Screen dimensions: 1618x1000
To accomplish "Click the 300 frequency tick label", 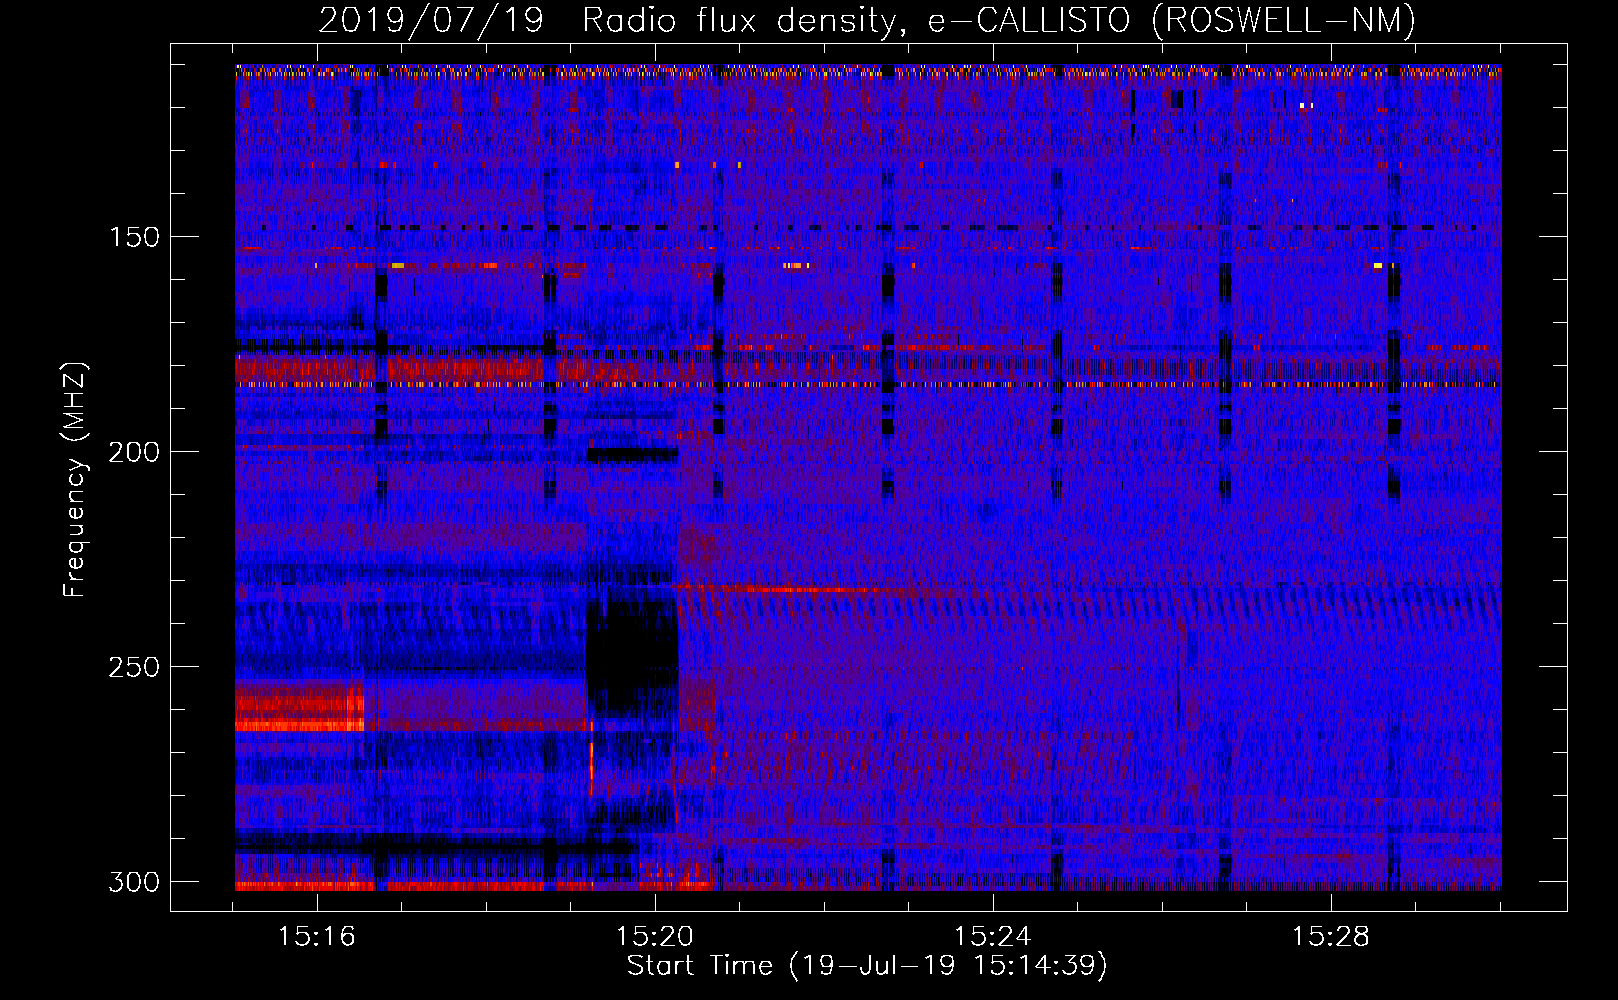I will tap(133, 882).
